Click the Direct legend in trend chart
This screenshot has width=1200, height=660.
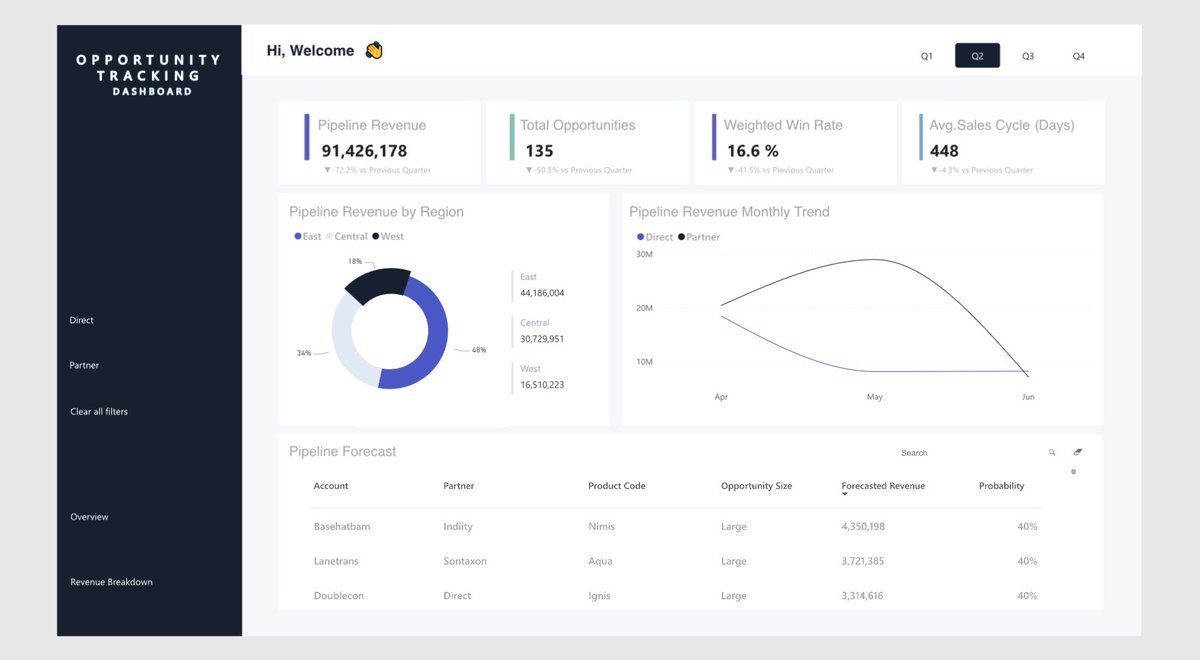coord(655,237)
